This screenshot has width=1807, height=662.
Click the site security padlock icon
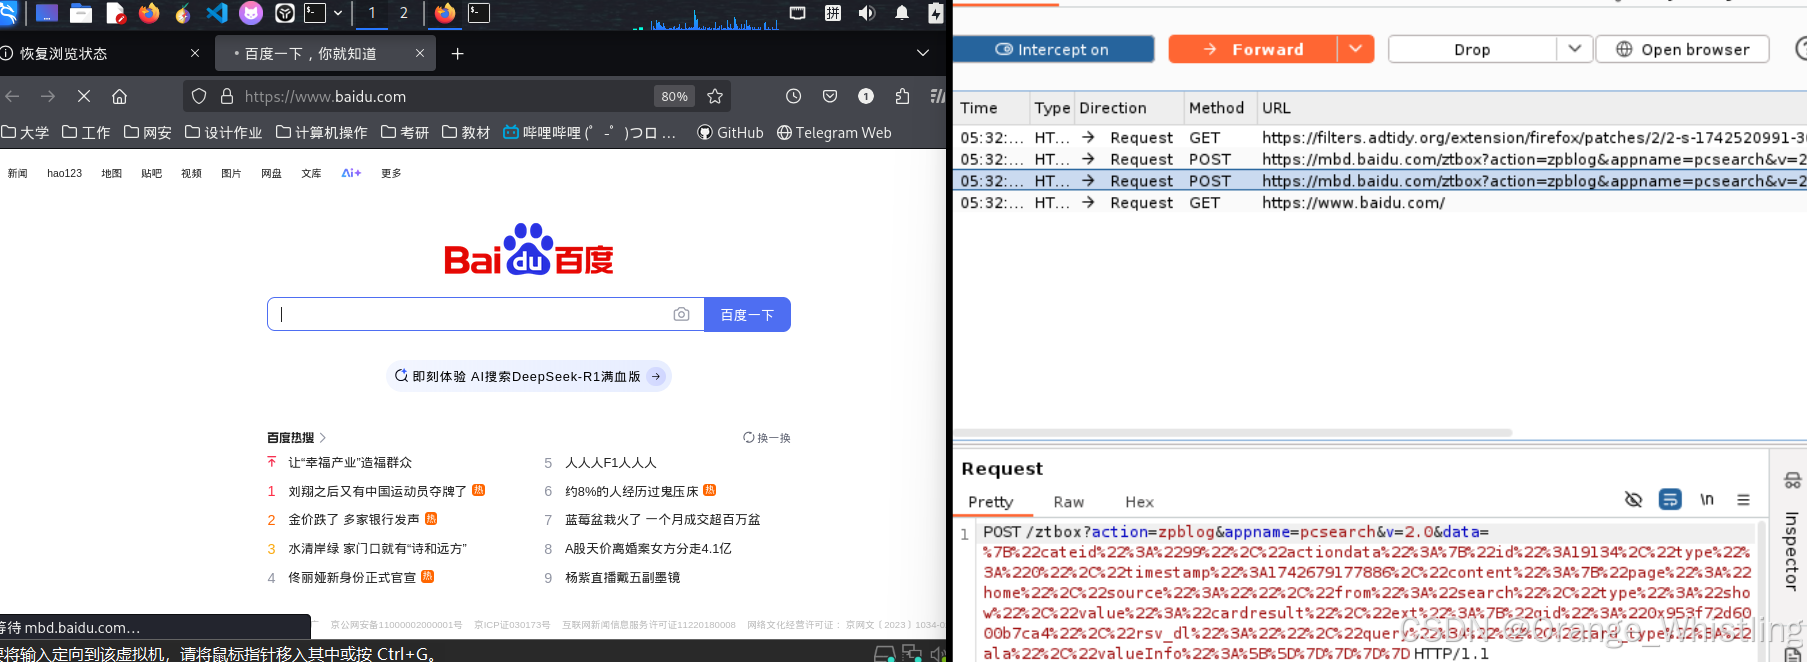tap(227, 96)
